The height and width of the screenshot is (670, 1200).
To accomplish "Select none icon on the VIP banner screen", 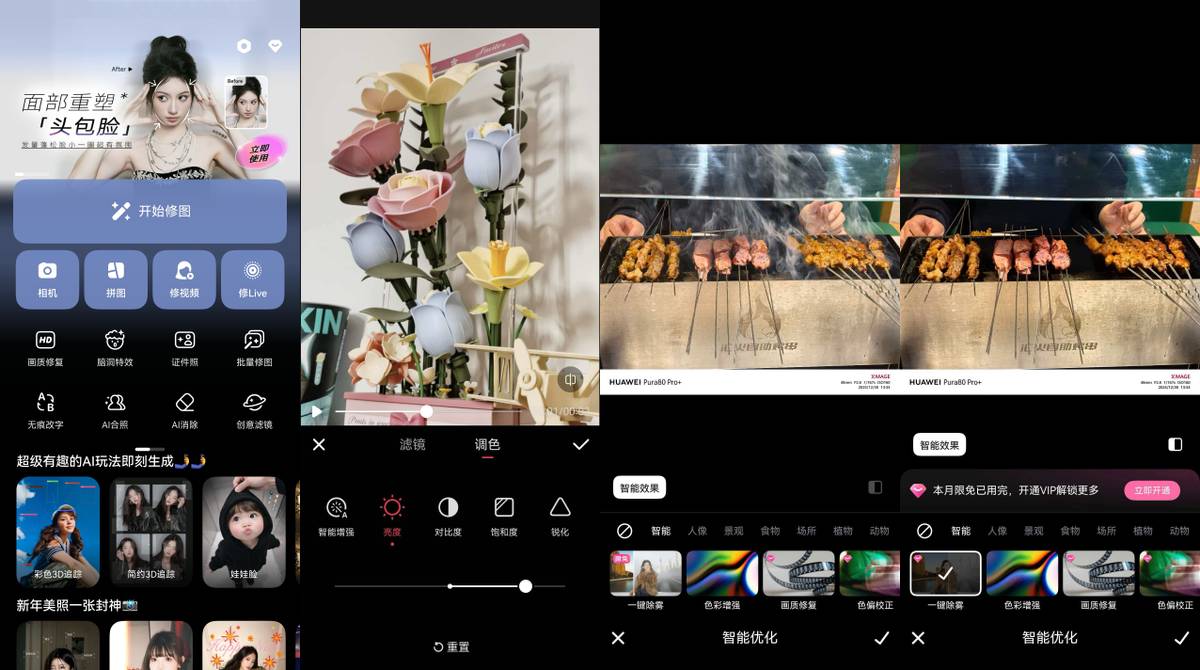I will click(924, 531).
